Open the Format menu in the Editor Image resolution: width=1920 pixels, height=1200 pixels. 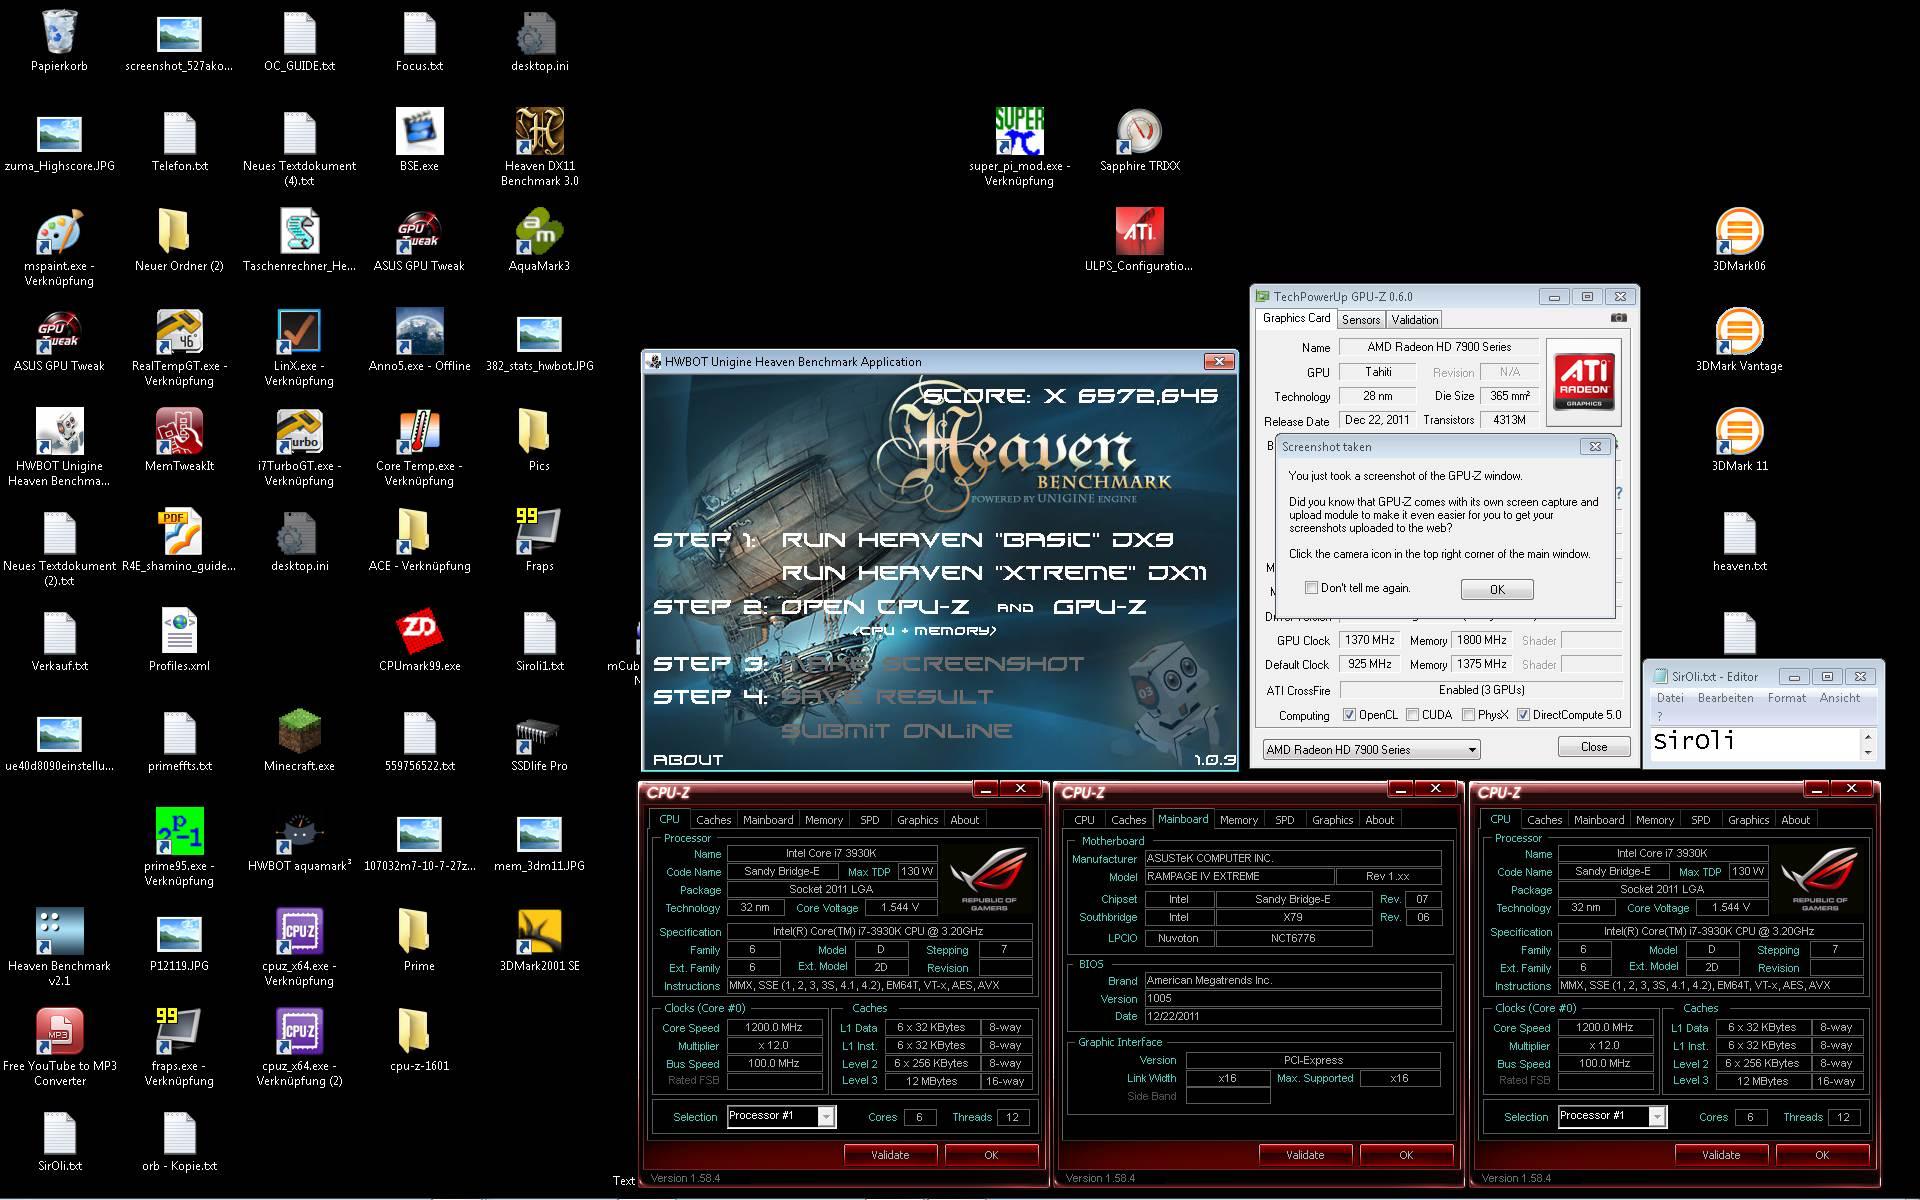click(1786, 698)
